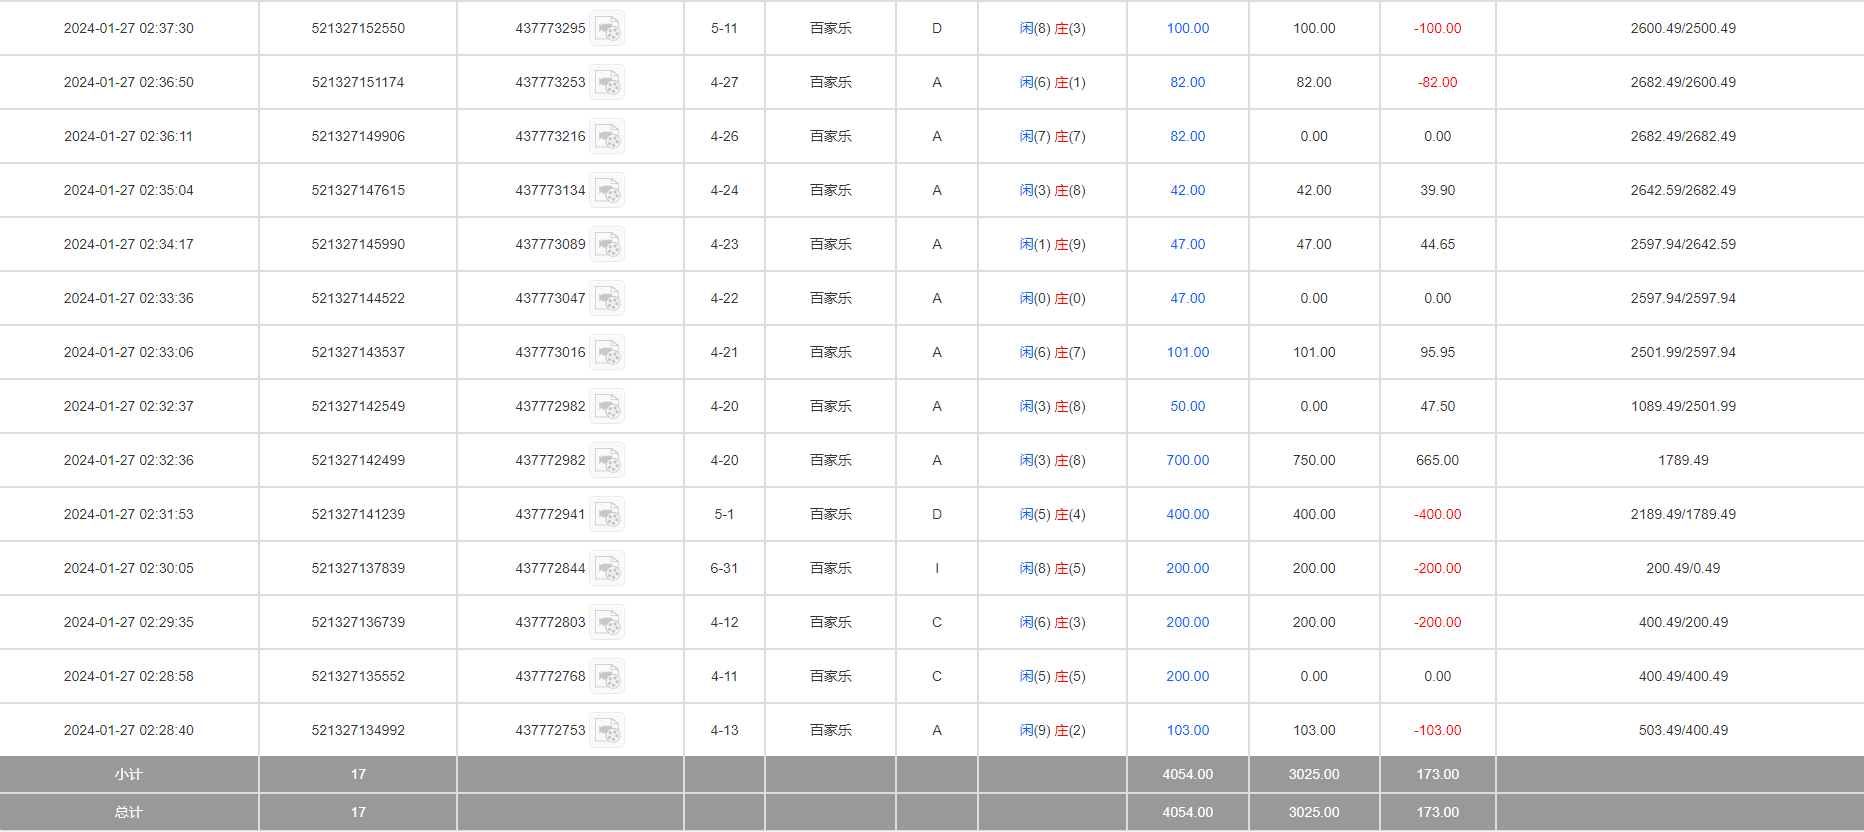Select order number 521327134992
This screenshot has height=832, width=1864.
click(358, 730)
